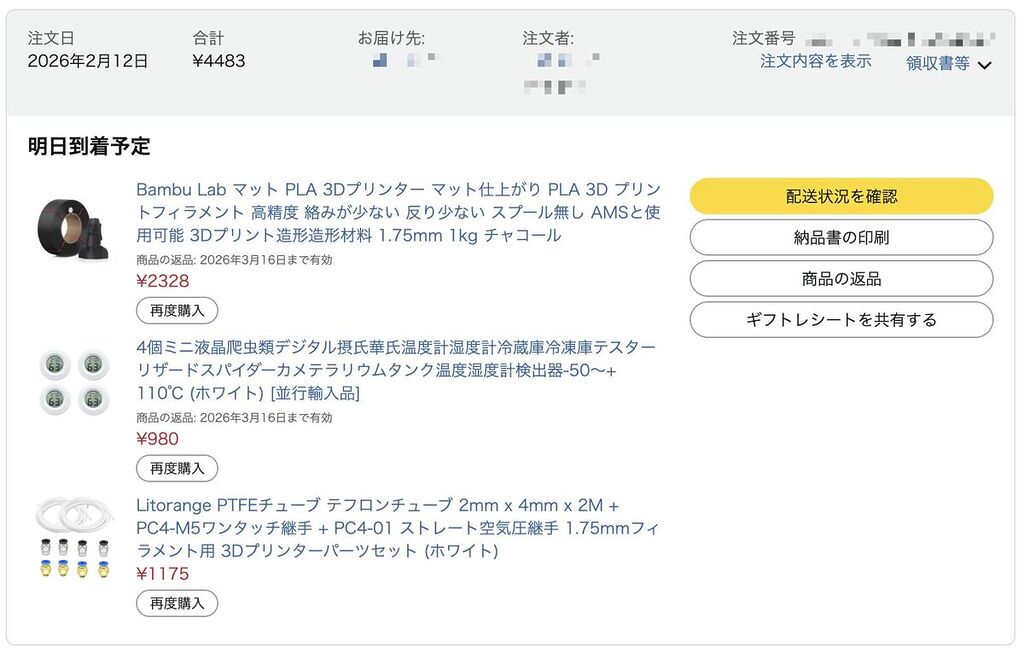Click the Bambu Lab filament product thumbnail
Image resolution: width=1024 pixels, height=653 pixels.
(76, 231)
